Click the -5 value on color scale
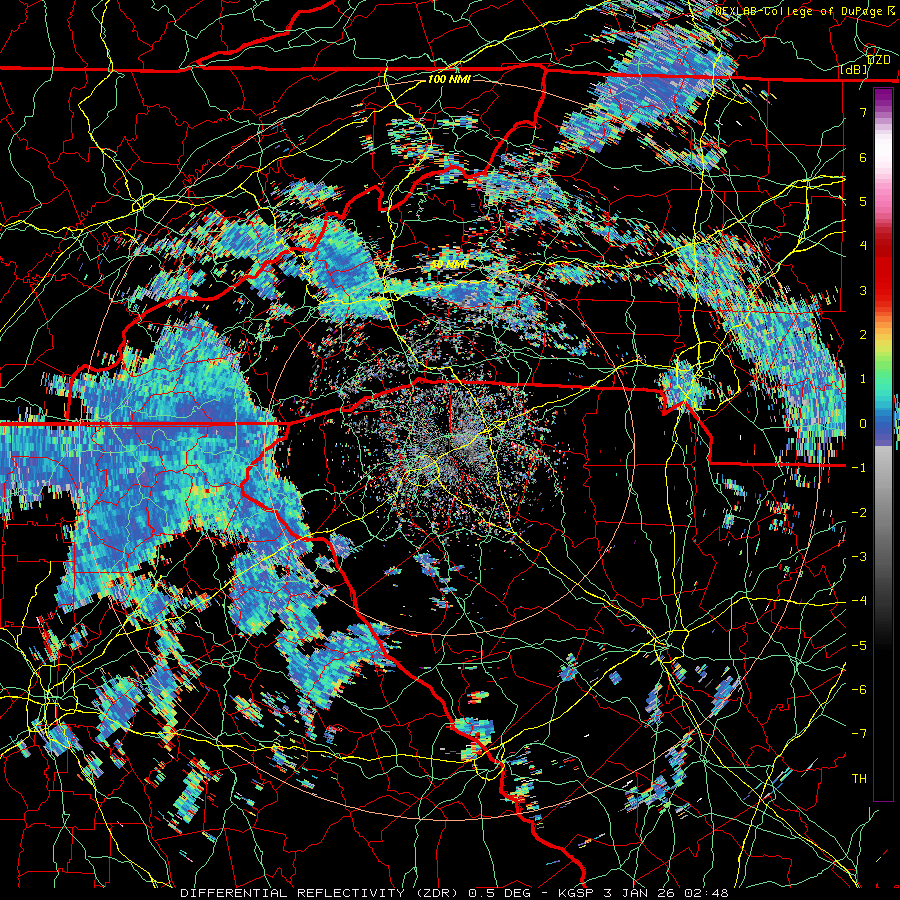Screen dimensions: 900x900 [x=858, y=646]
